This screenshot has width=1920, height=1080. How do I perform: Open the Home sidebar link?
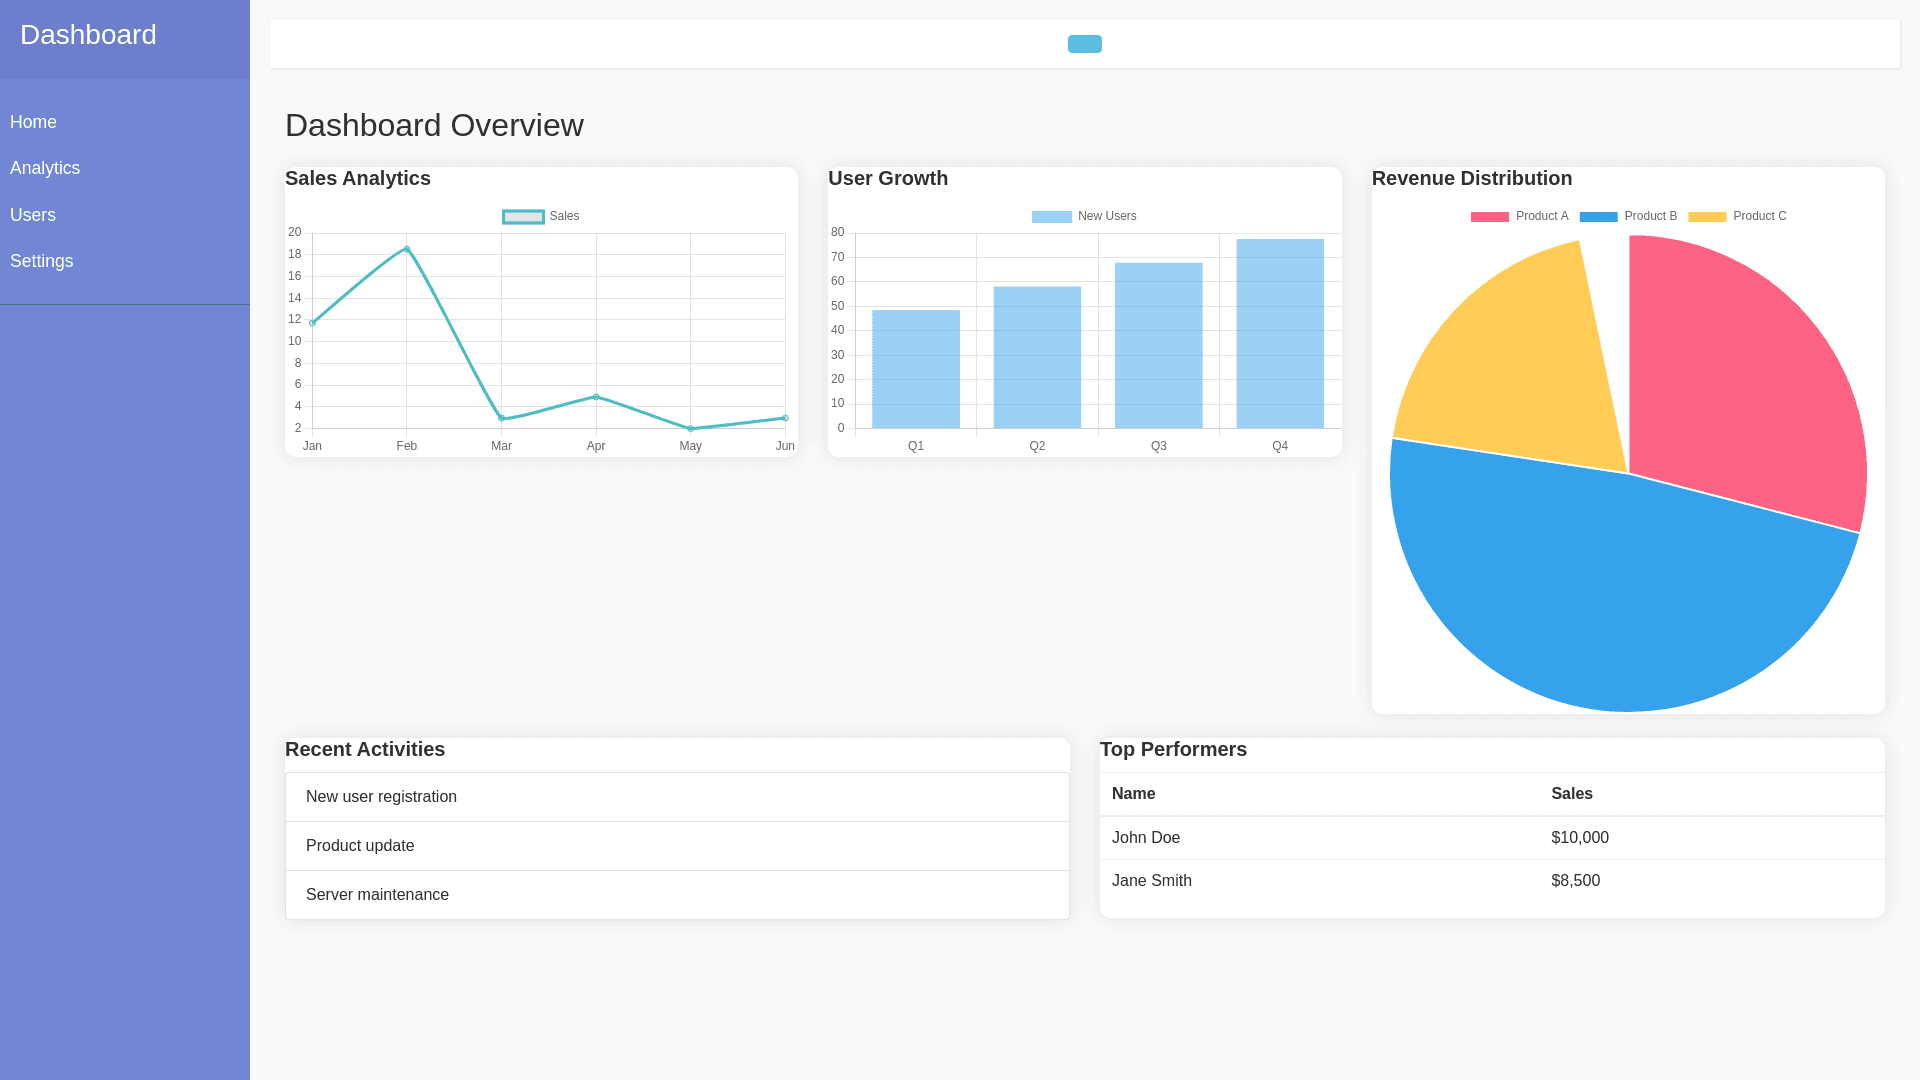point(33,122)
